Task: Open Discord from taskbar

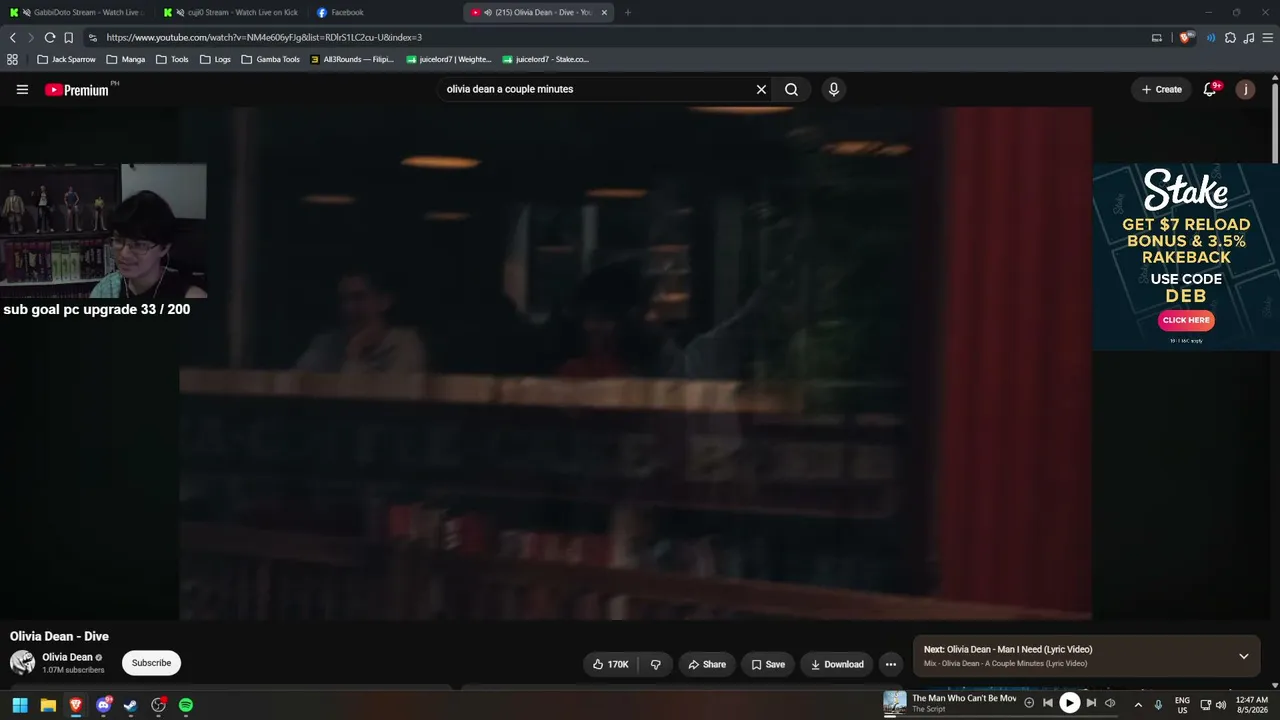Action: [103, 705]
